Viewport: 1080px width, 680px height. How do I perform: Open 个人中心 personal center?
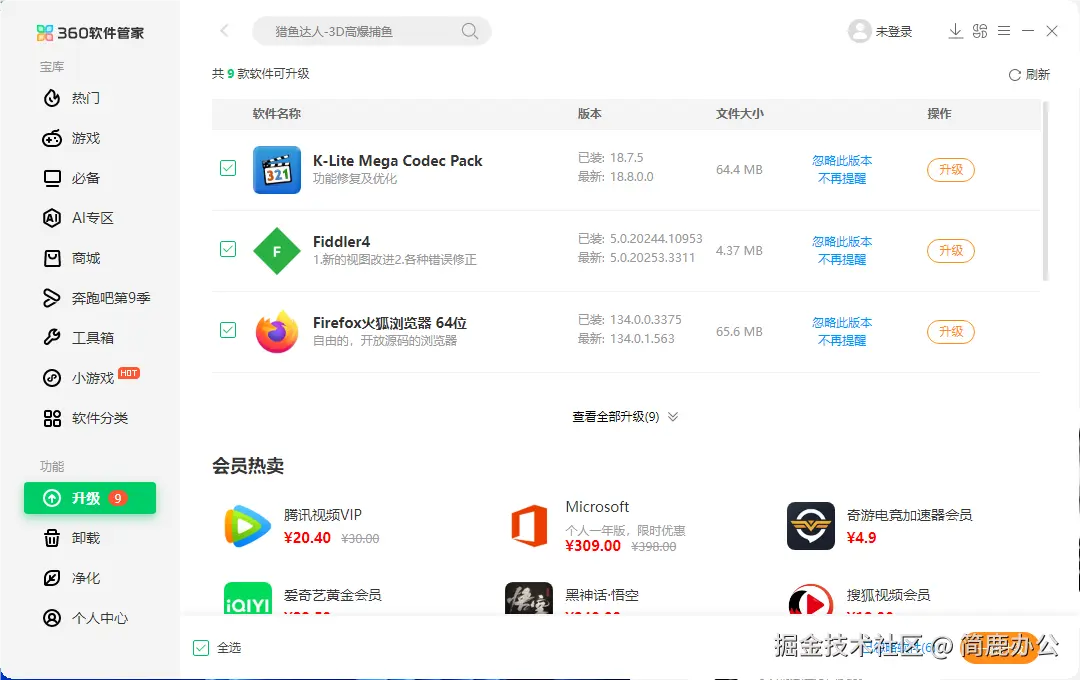[x=87, y=618]
